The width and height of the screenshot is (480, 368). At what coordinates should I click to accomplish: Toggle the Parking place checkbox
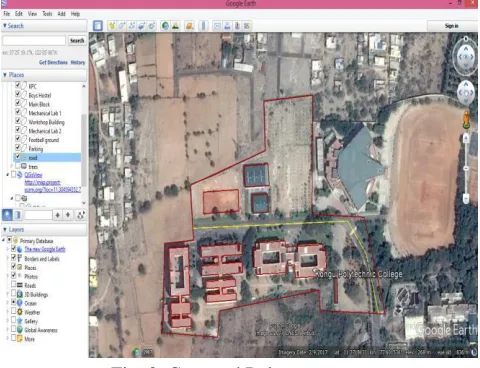[x=18, y=148]
